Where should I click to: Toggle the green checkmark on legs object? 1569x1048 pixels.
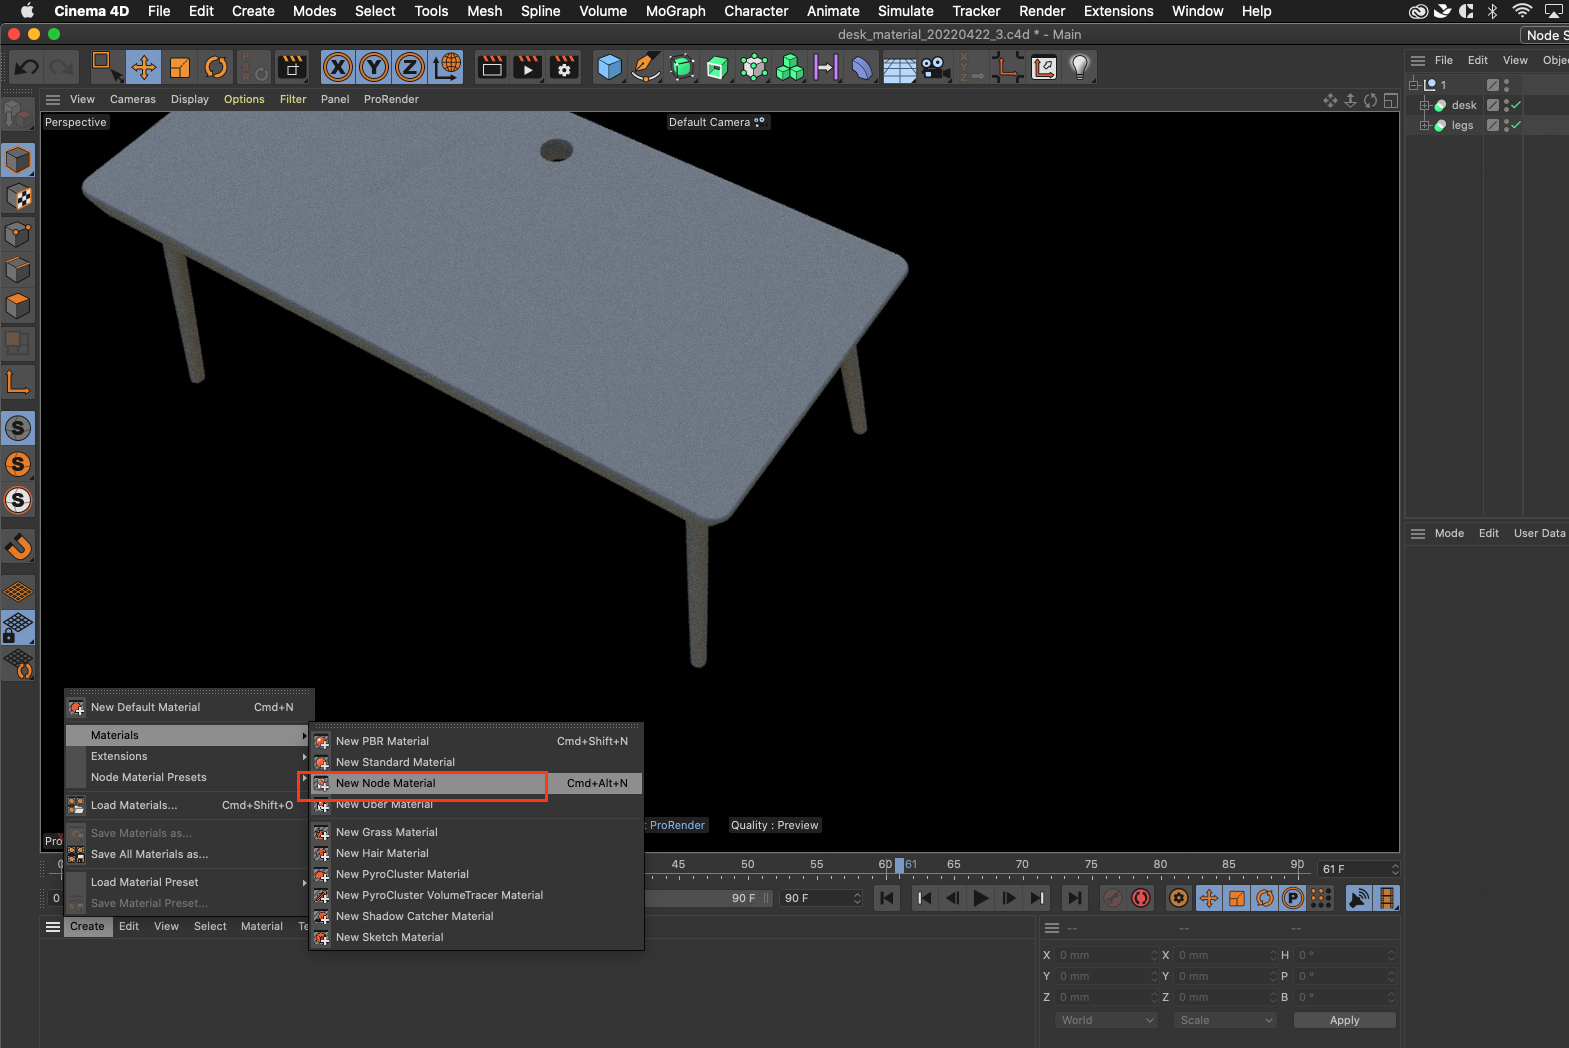click(1516, 125)
